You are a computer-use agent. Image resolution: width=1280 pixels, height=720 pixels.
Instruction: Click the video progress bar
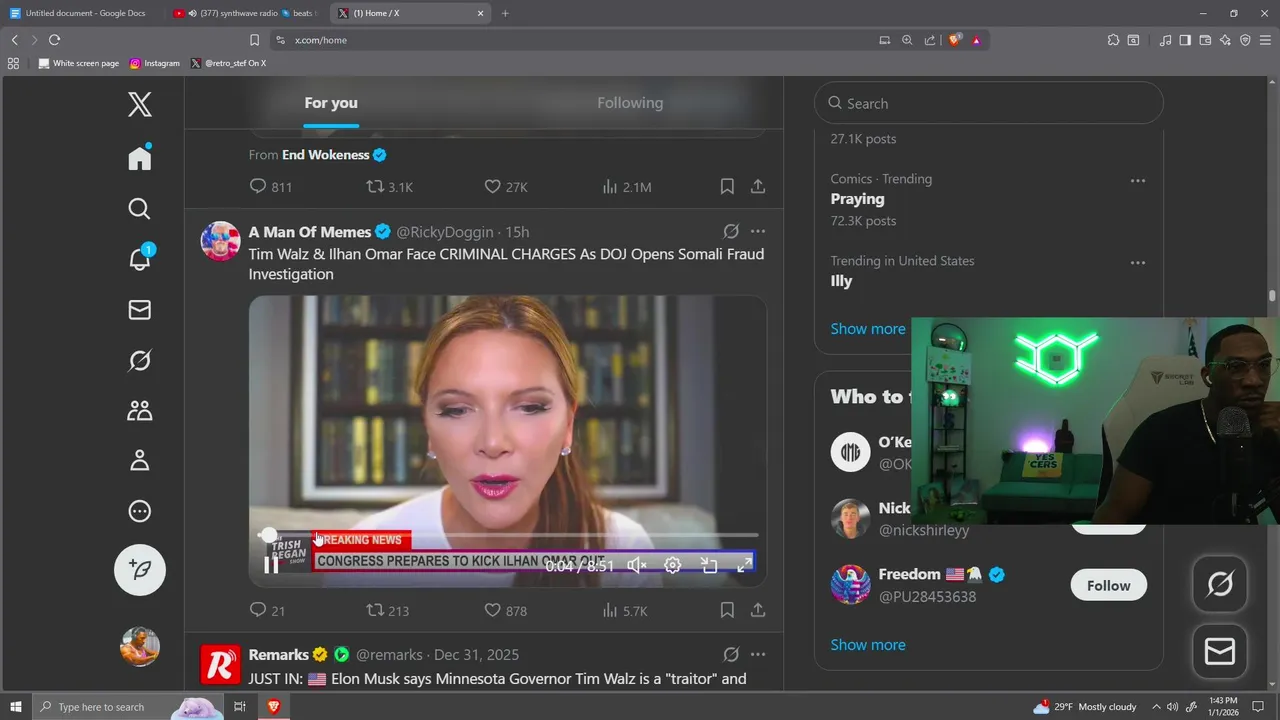(508, 536)
